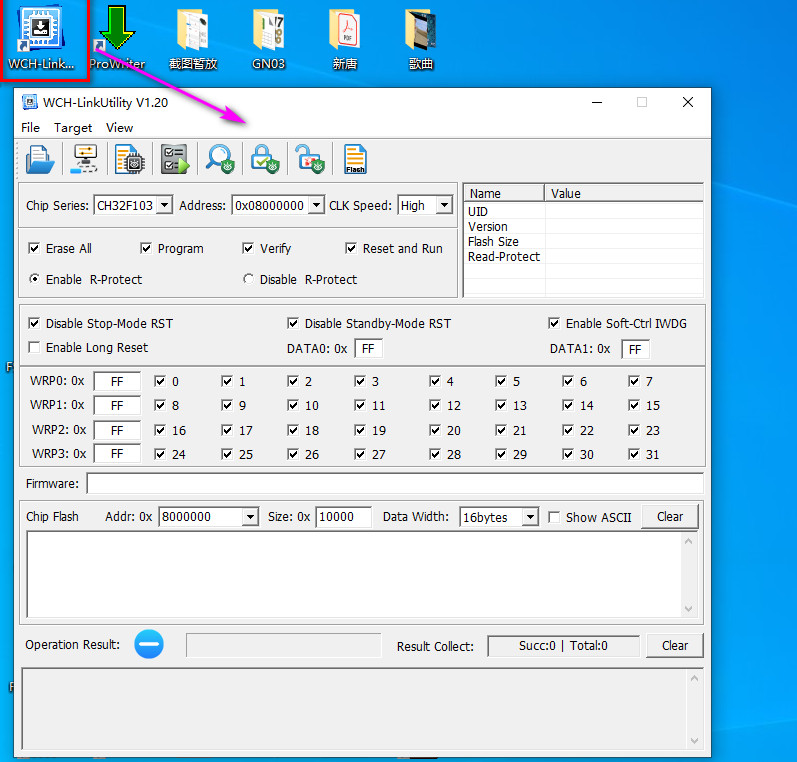Expand the Address 0x08000000 dropdown
The height and width of the screenshot is (762, 797).
coord(316,205)
